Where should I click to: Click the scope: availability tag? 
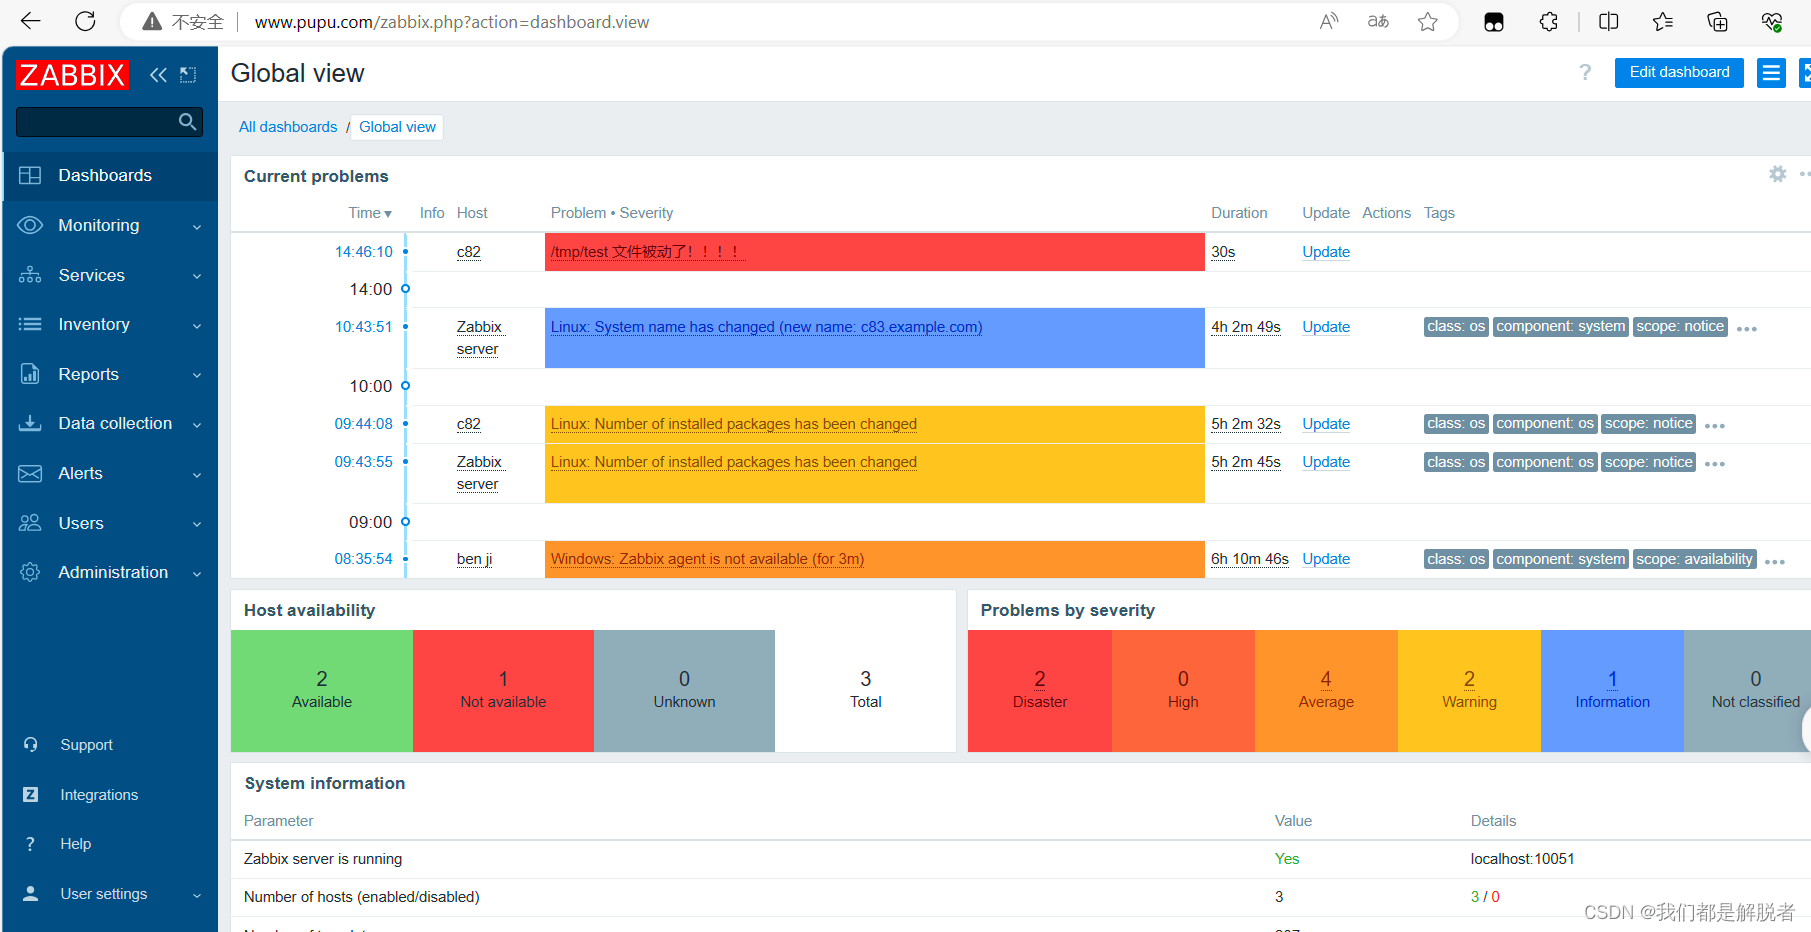tap(1694, 559)
